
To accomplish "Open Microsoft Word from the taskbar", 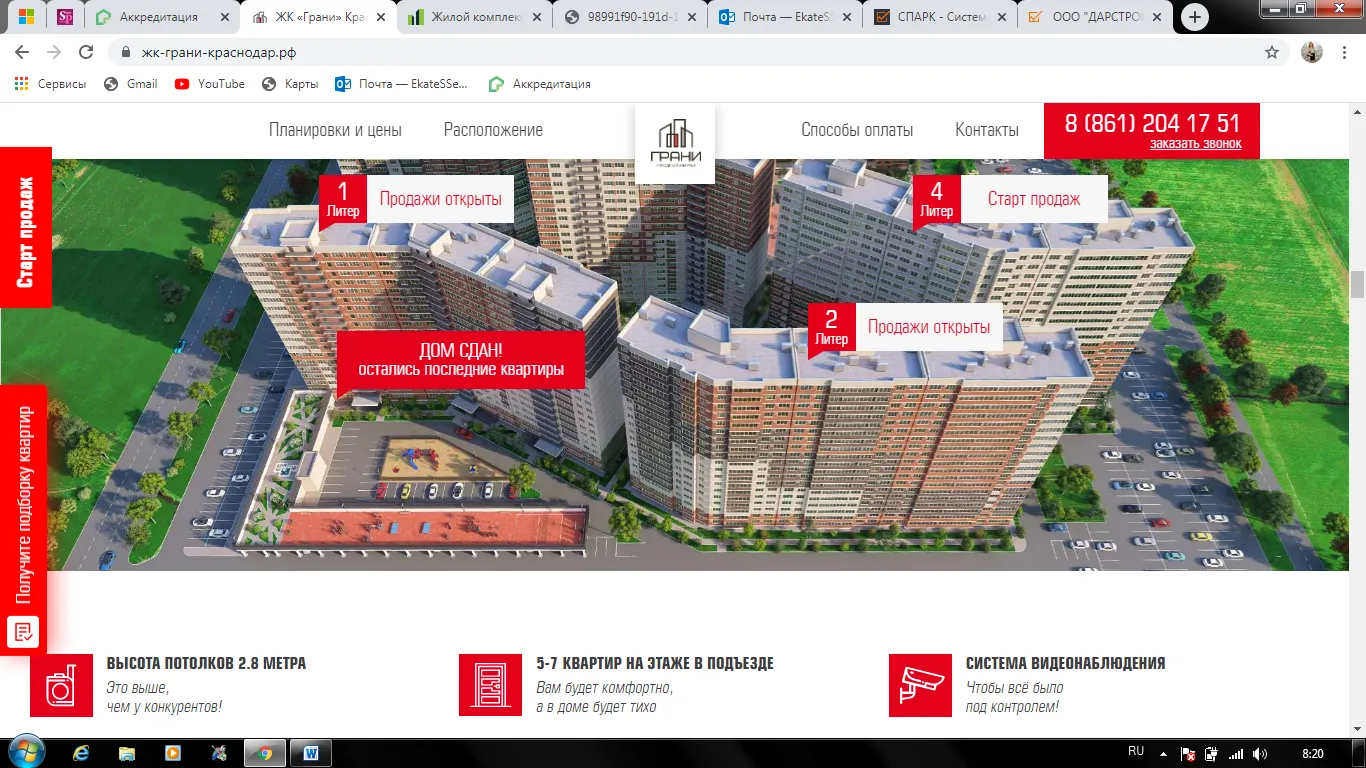I will tap(310, 752).
